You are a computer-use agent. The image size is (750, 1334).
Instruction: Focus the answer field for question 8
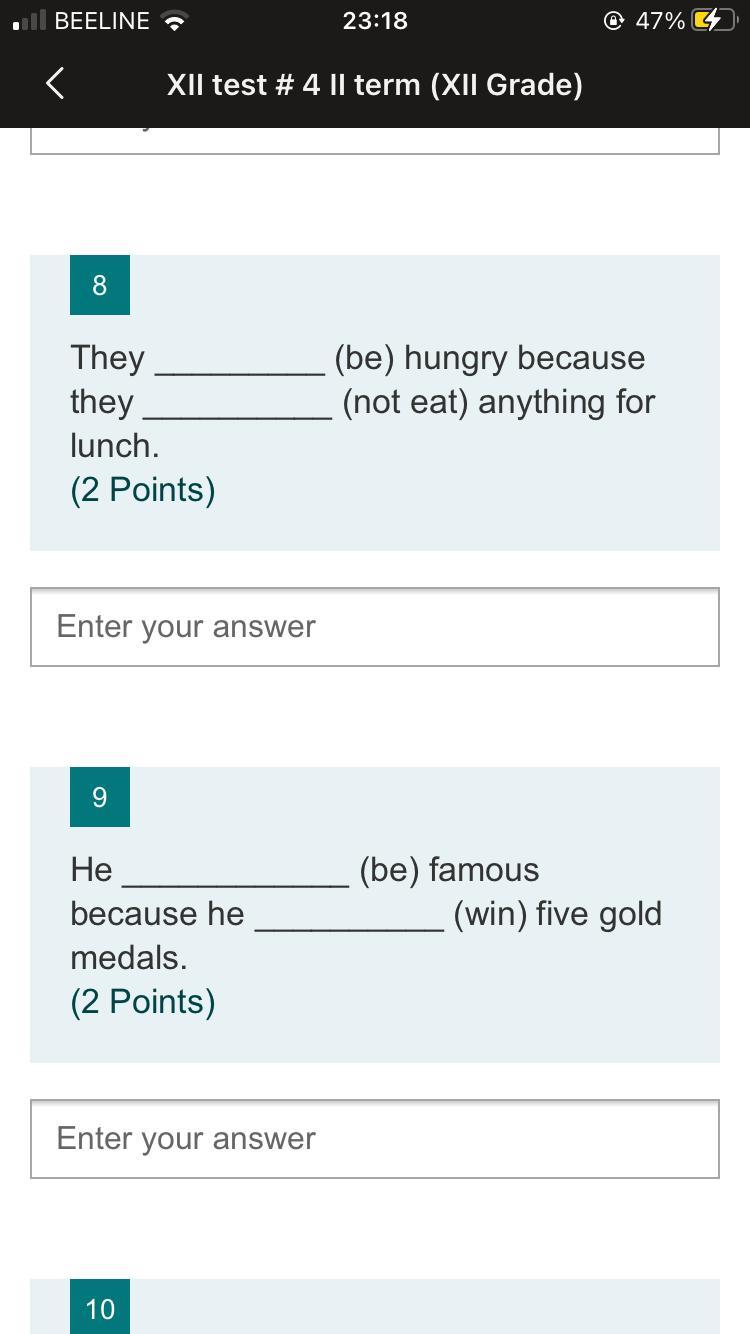click(375, 627)
